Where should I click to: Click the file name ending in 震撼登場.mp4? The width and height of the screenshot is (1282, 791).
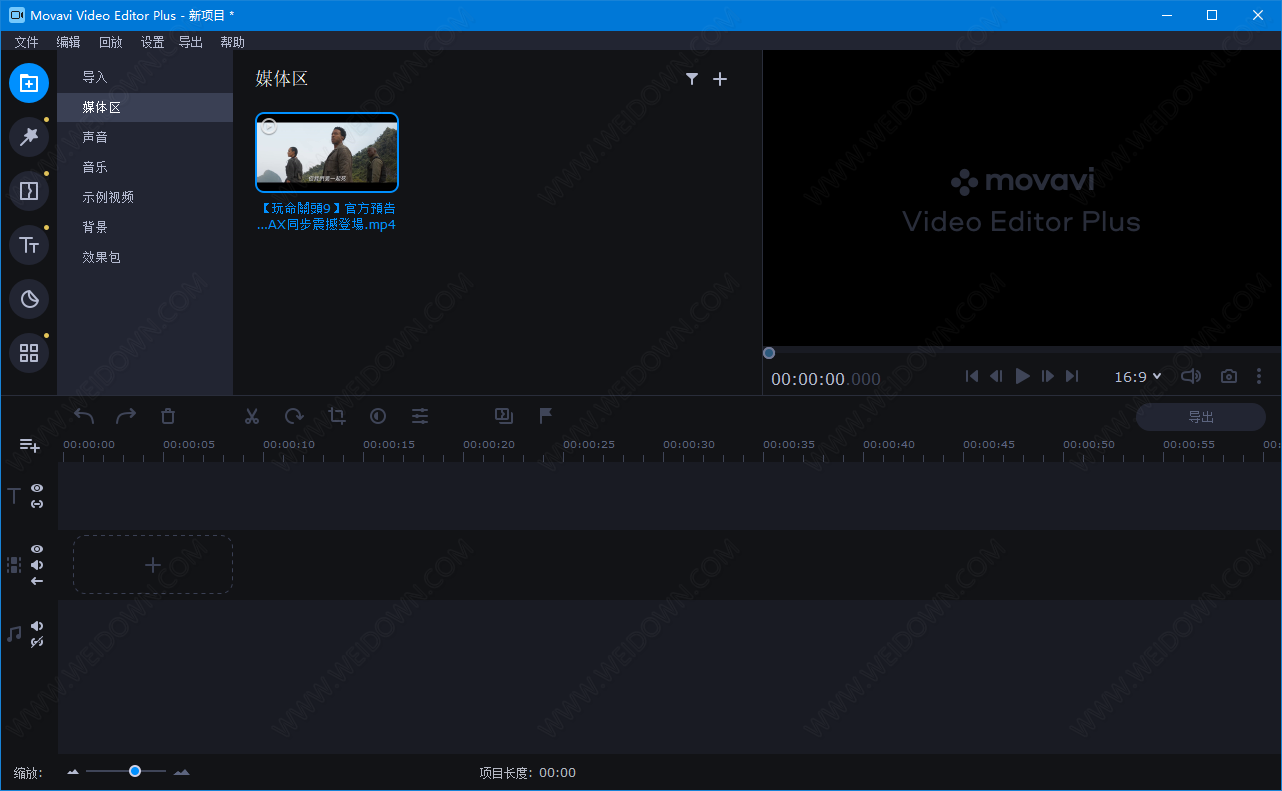coord(327,216)
